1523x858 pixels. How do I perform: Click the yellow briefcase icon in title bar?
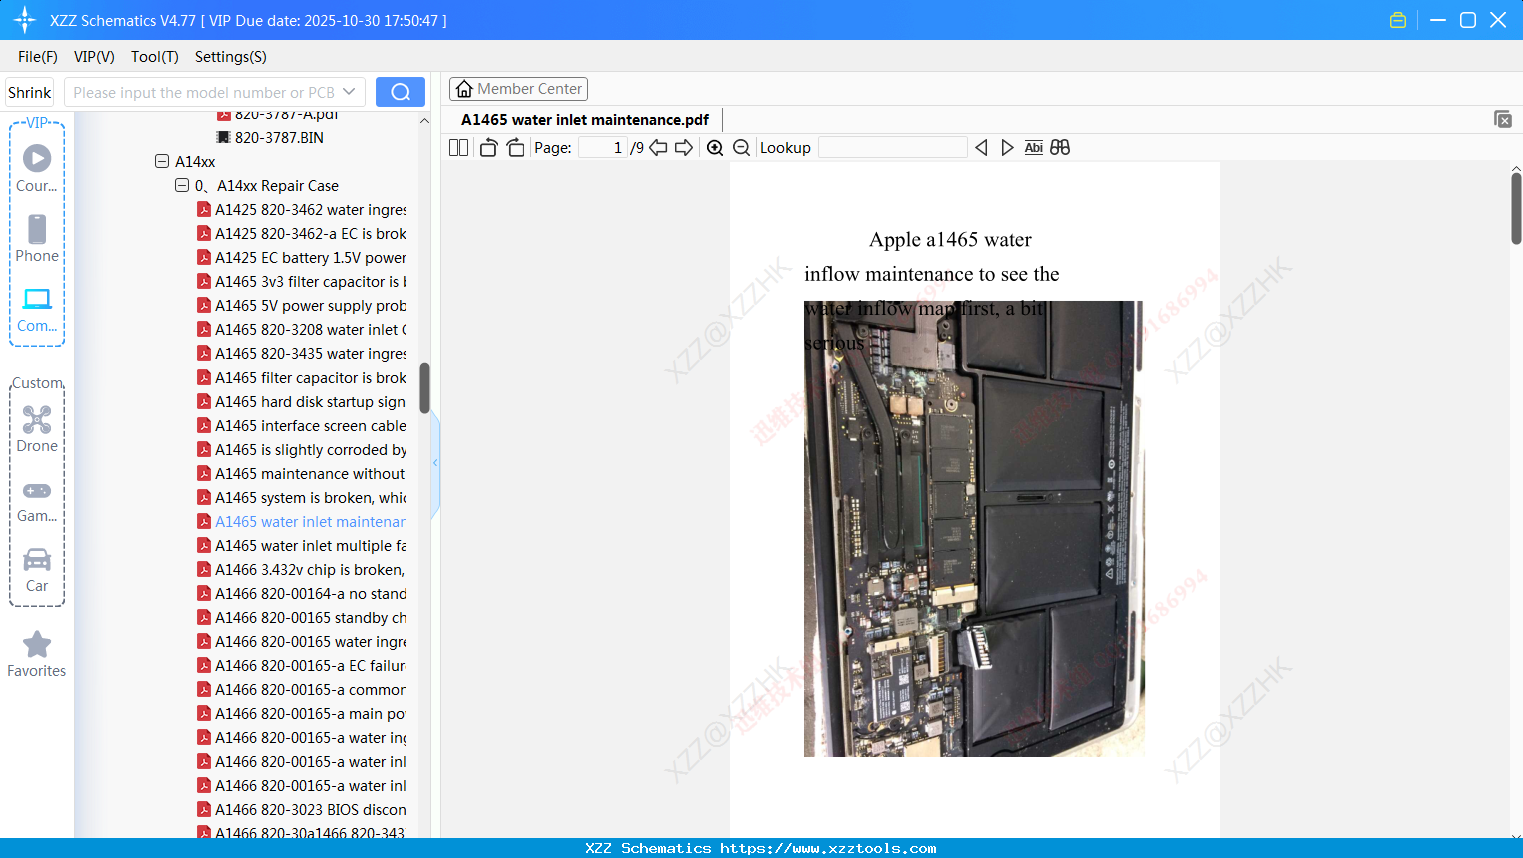click(x=1398, y=20)
